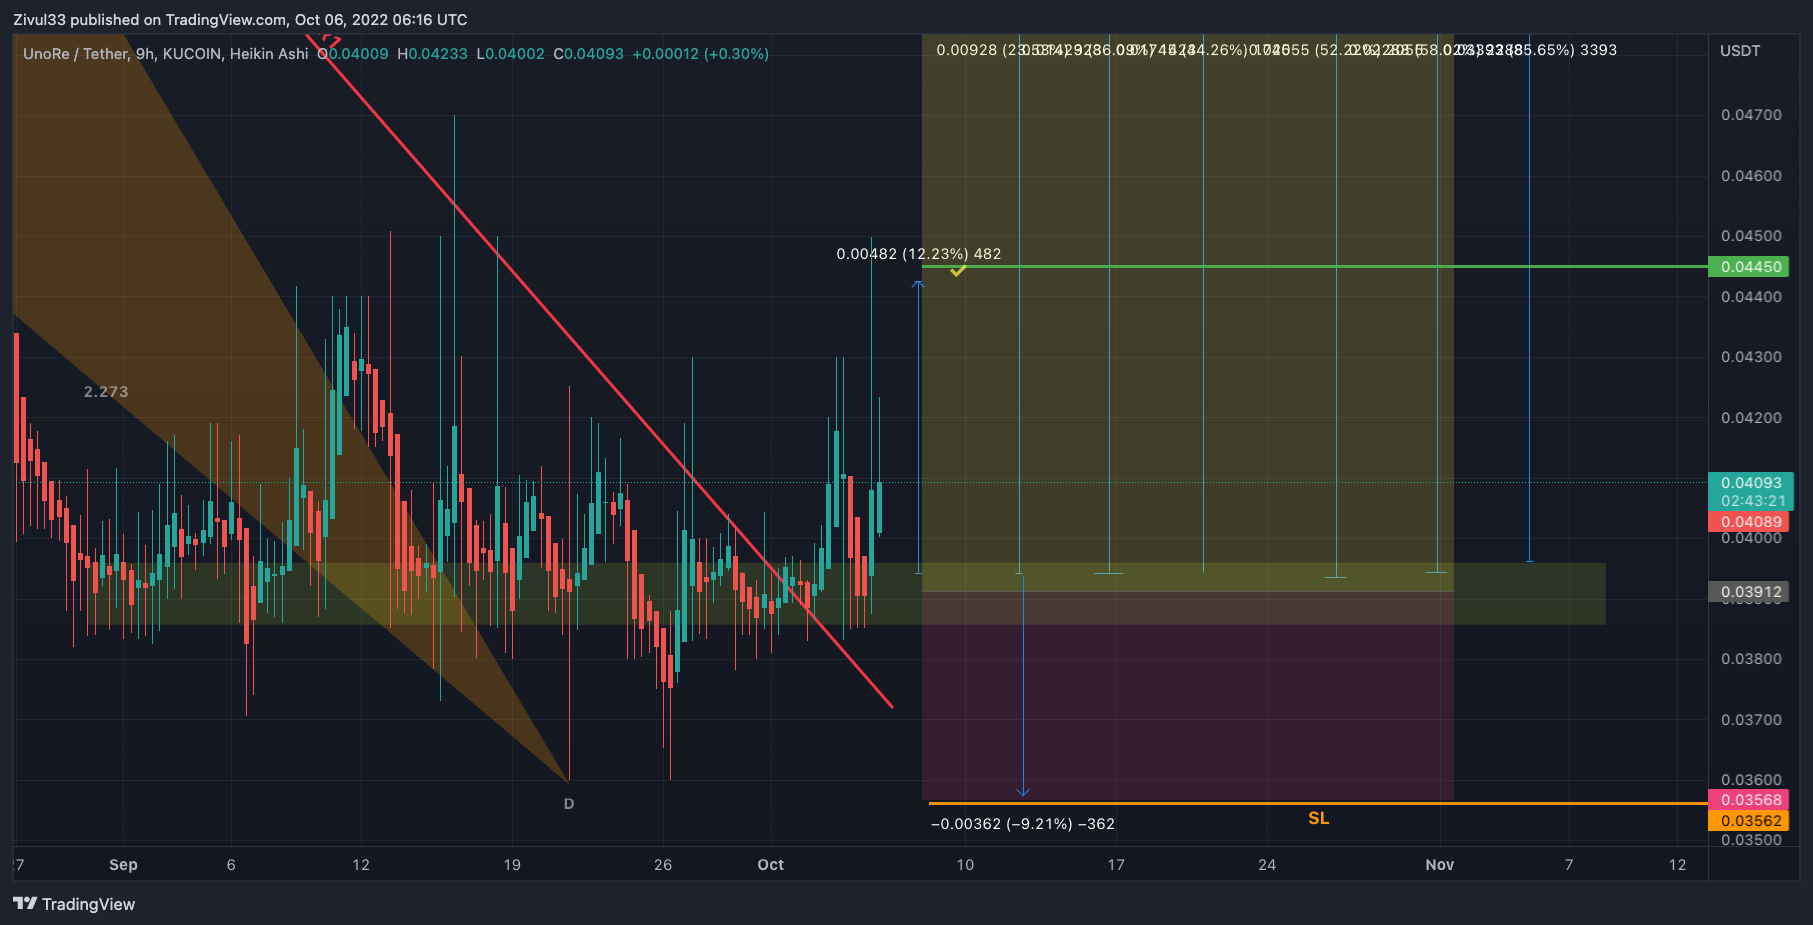
Task: Click the 26 date label on time axis
Action: (x=663, y=865)
